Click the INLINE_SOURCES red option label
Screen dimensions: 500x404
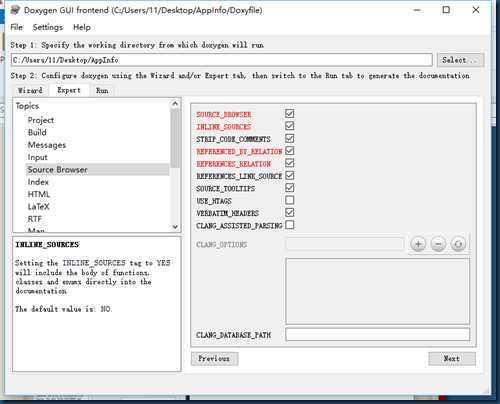click(224, 127)
